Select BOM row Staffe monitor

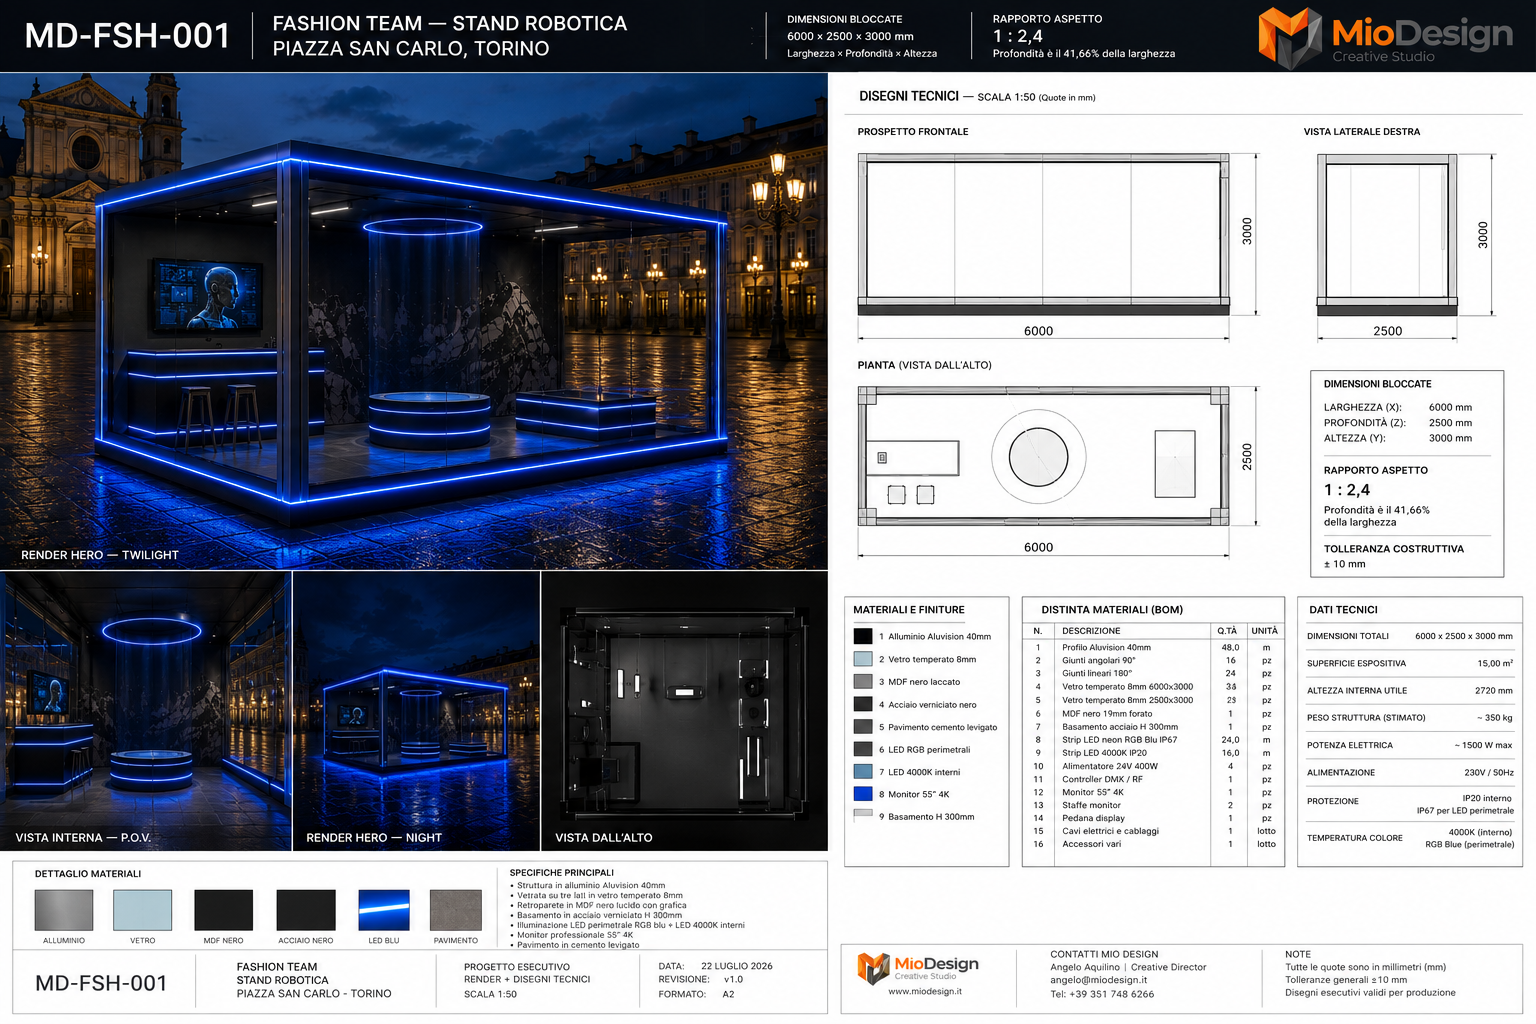point(1153,805)
